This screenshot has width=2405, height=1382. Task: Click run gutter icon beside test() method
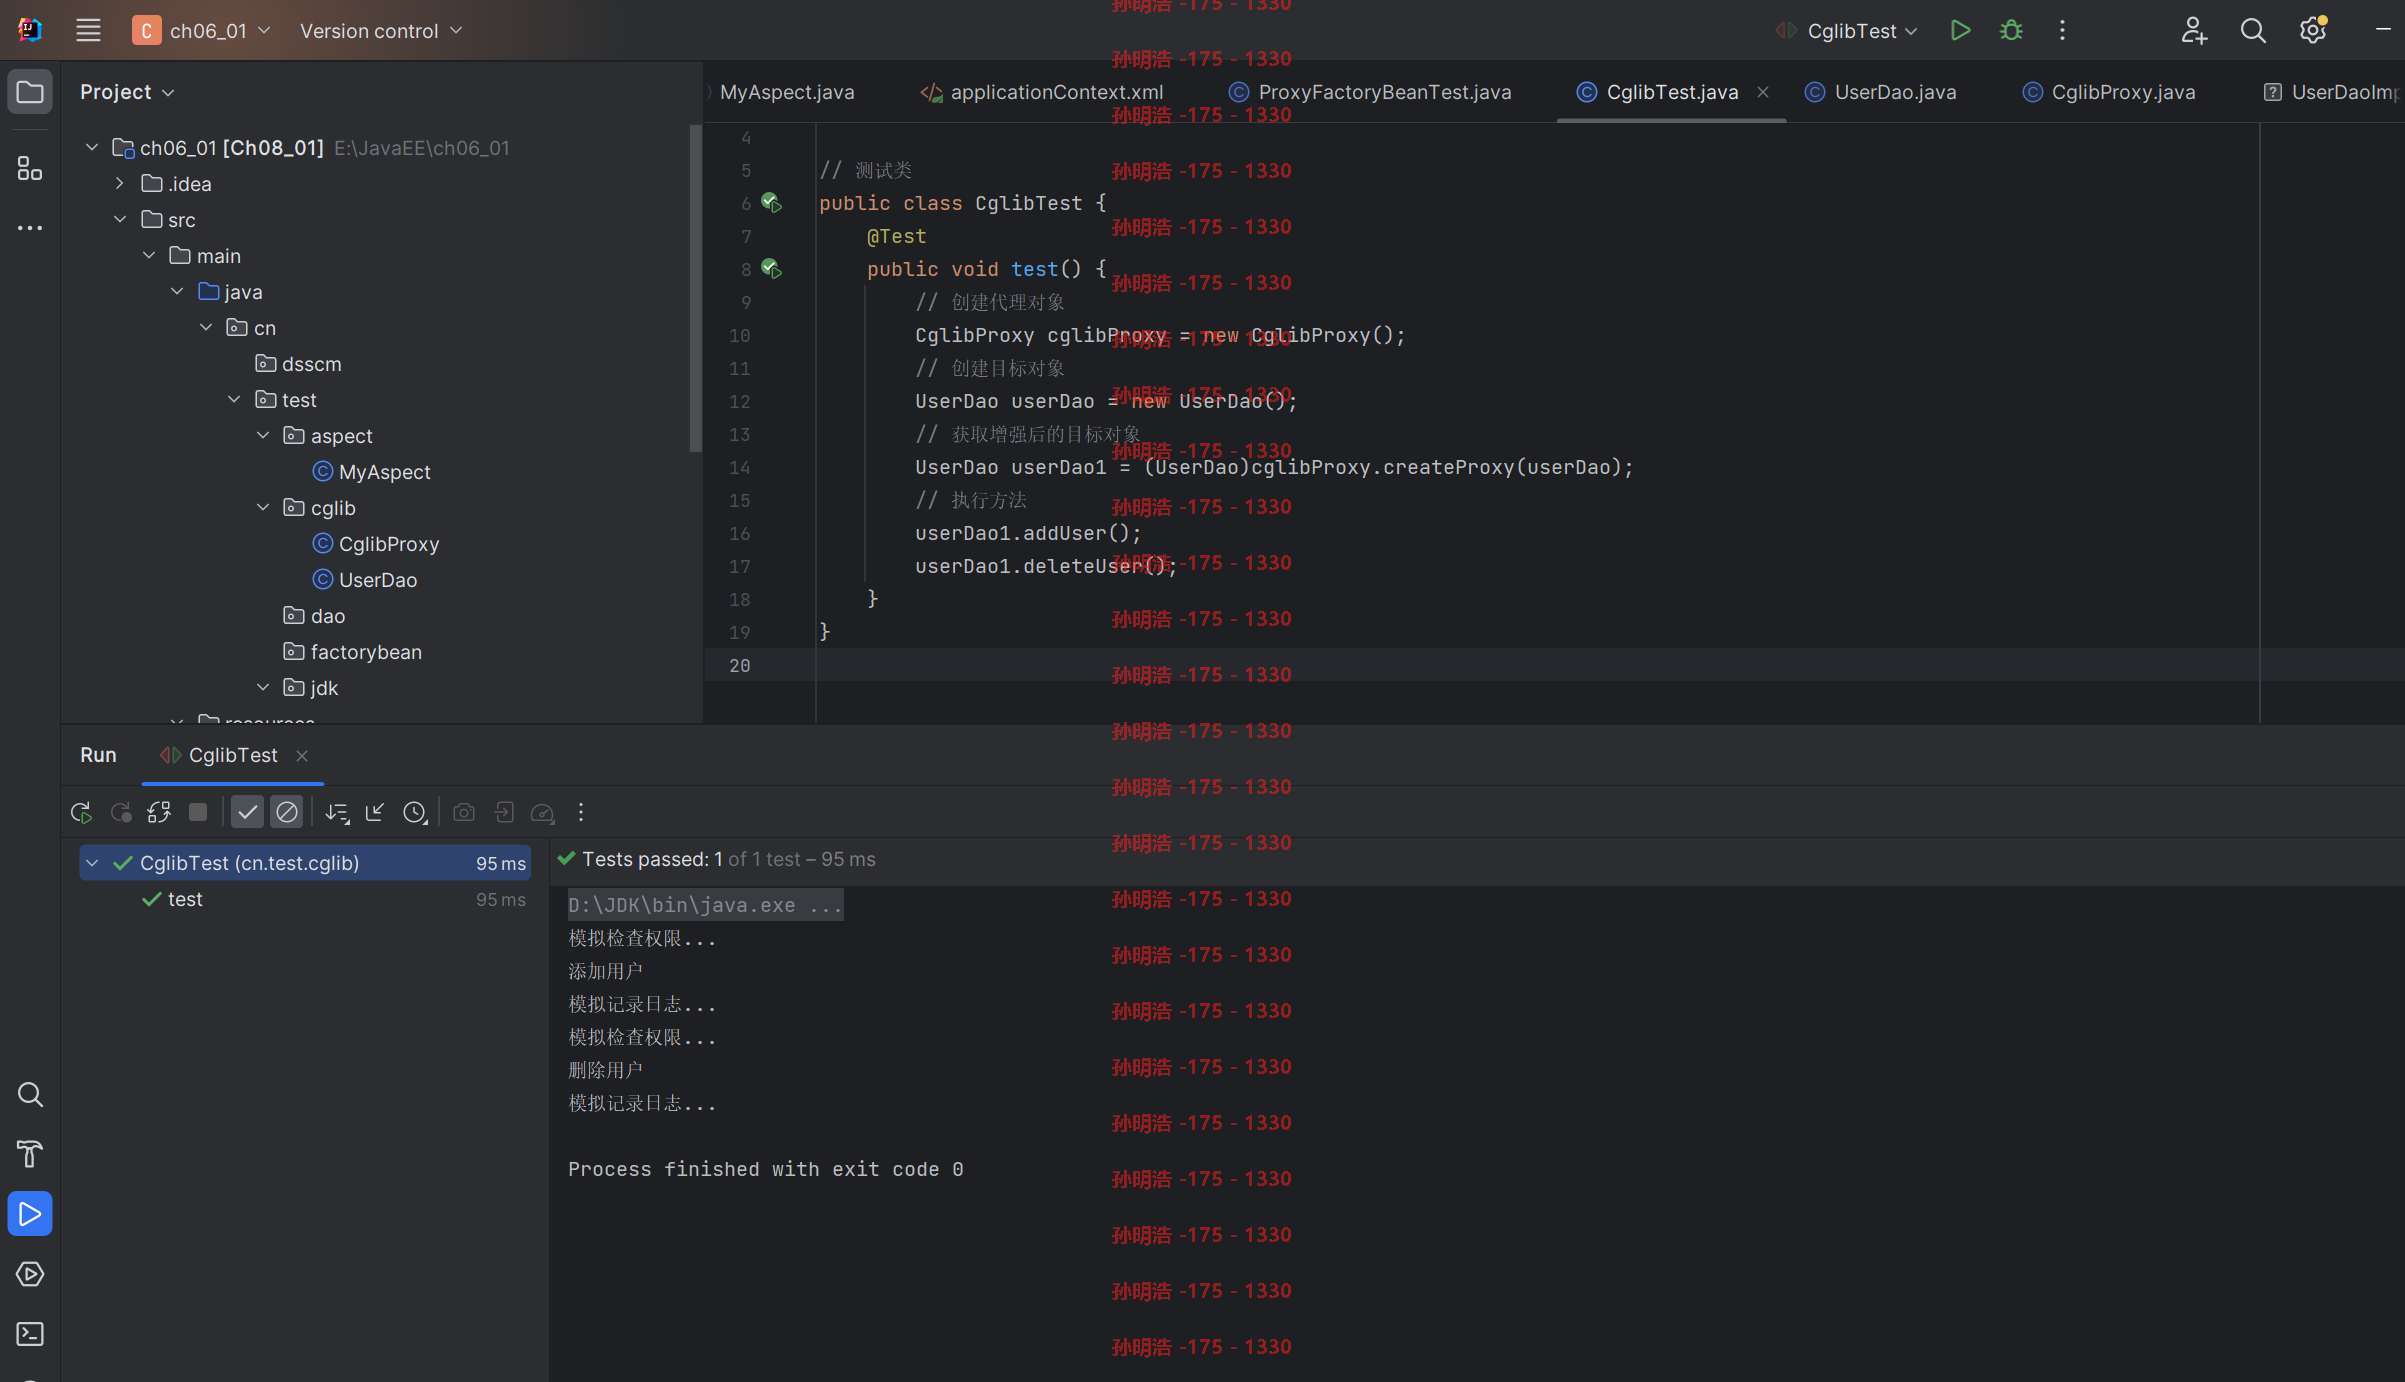pyautogui.click(x=771, y=269)
